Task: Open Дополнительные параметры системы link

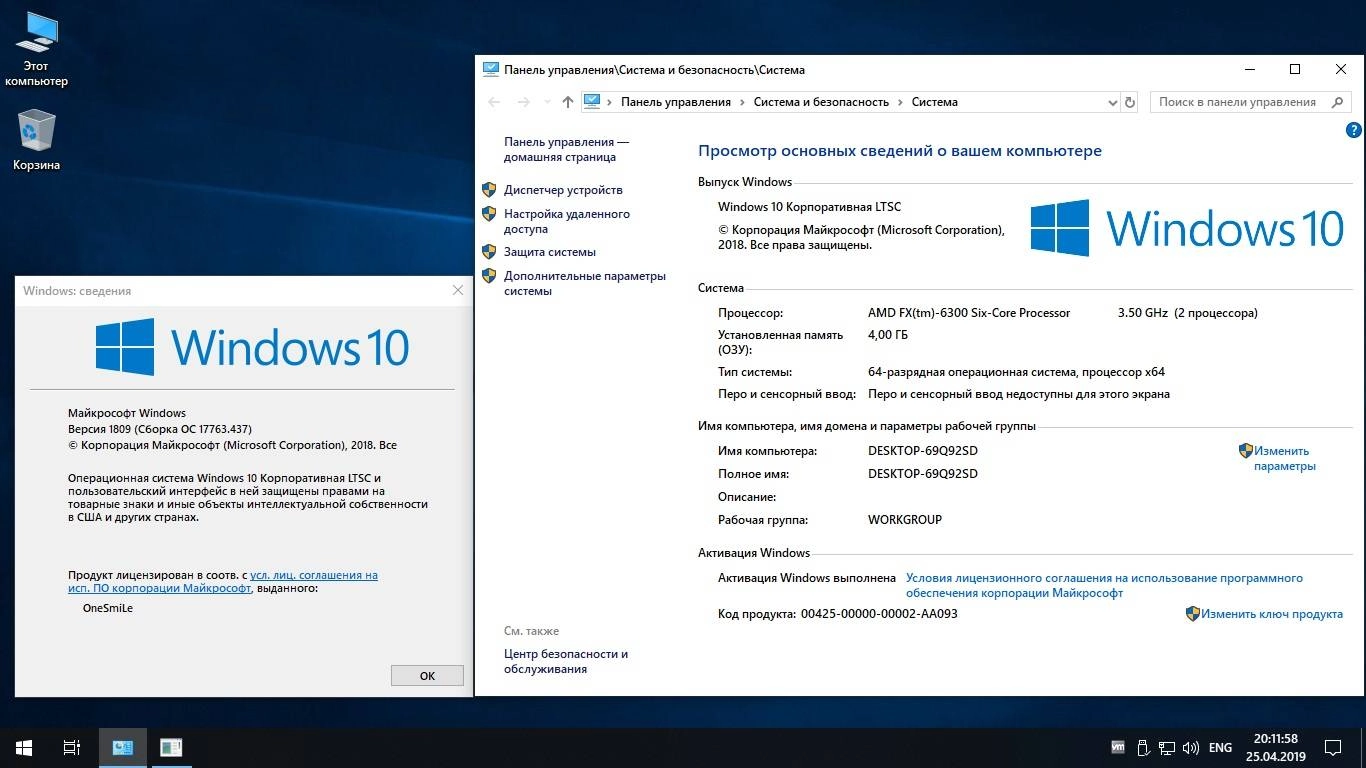Action: (x=585, y=283)
